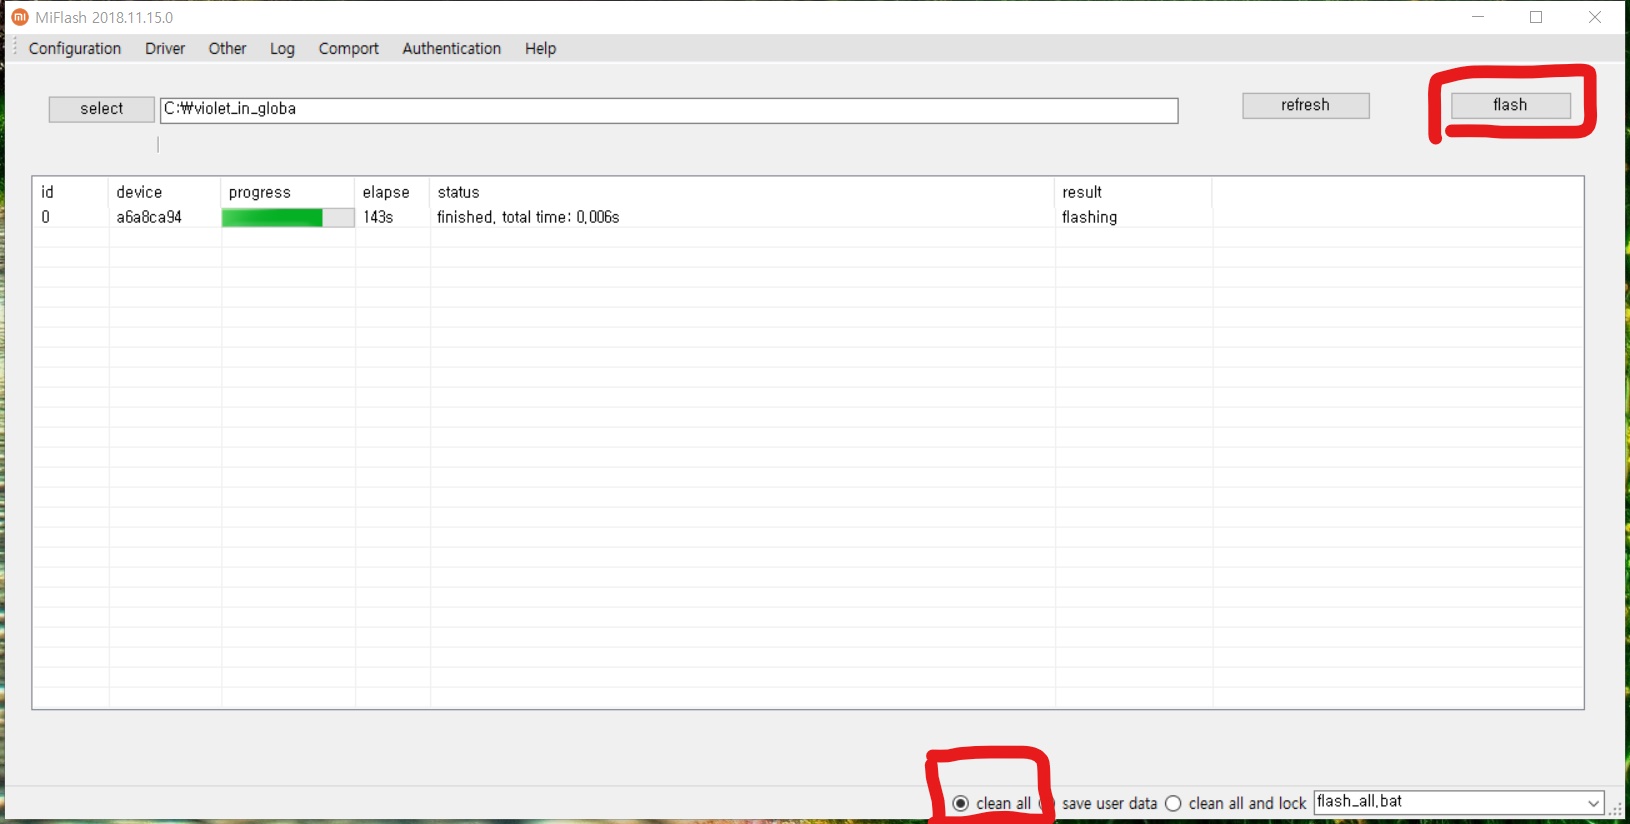Open the Comport menu
The height and width of the screenshot is (824, 1630).
pos(348,48)
